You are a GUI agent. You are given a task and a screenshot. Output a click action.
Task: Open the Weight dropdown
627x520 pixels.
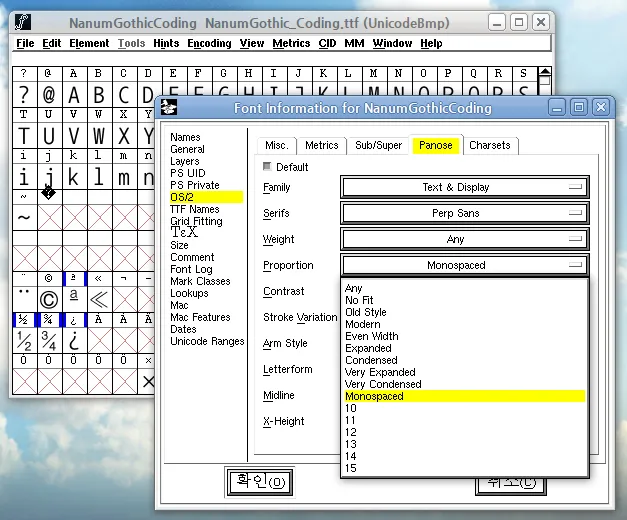pyautogui.click(x=464, y=239)
